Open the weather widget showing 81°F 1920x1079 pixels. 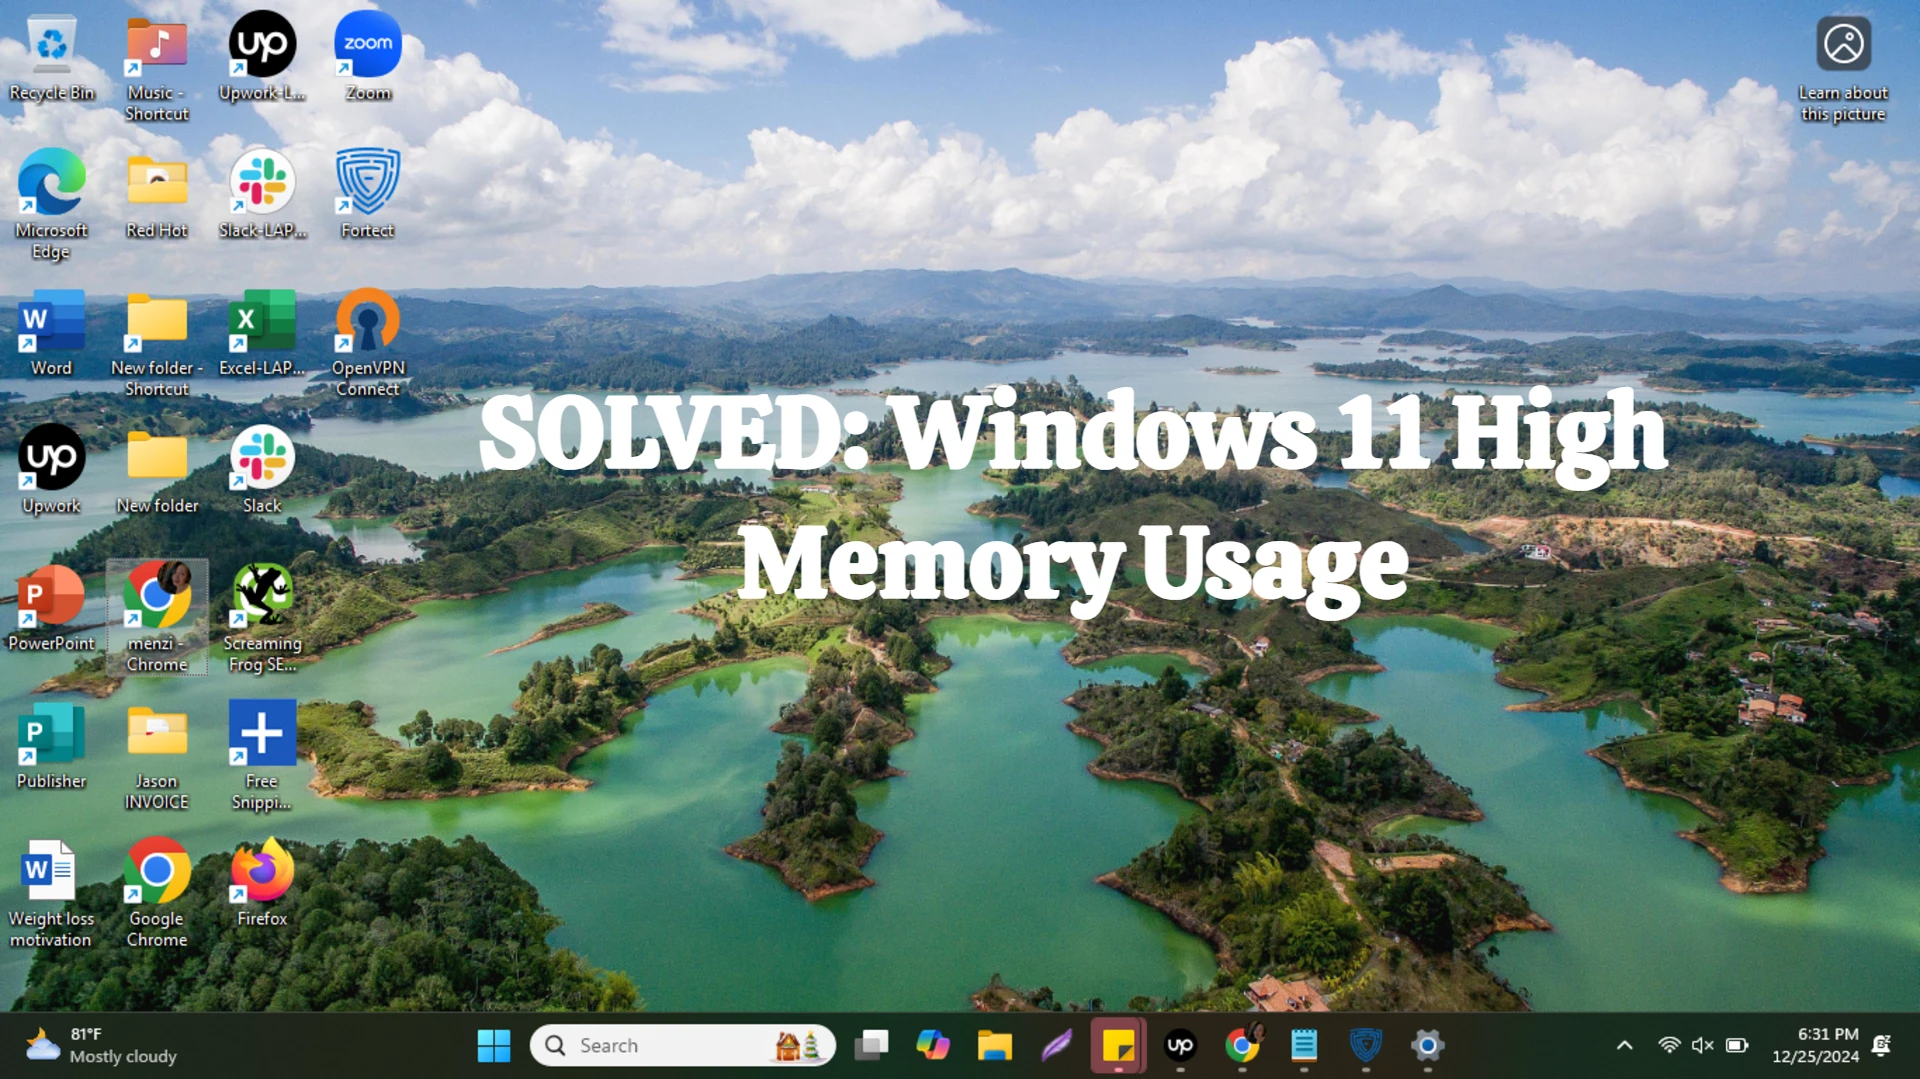click(x=100, y=1045)
